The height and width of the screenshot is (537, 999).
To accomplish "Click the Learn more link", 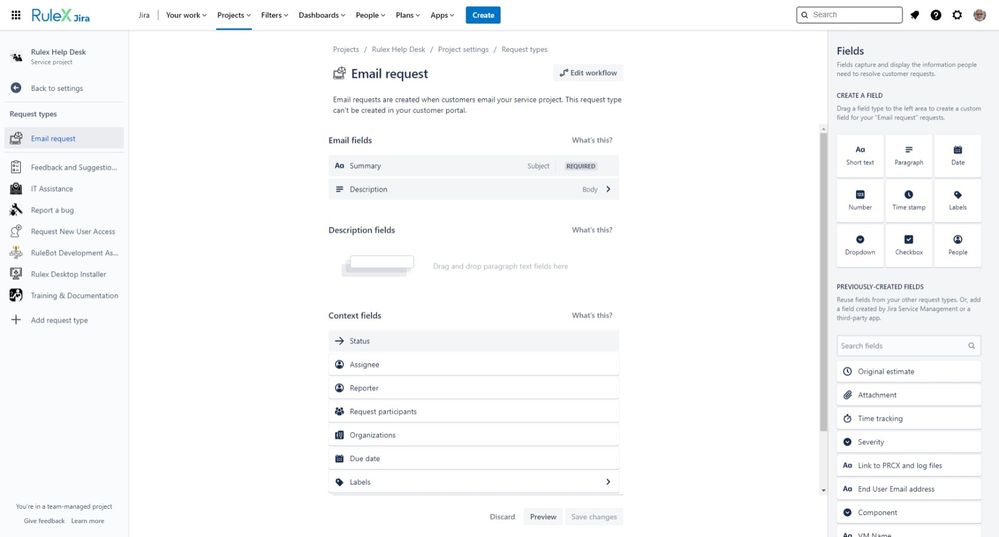I will 87,521.
